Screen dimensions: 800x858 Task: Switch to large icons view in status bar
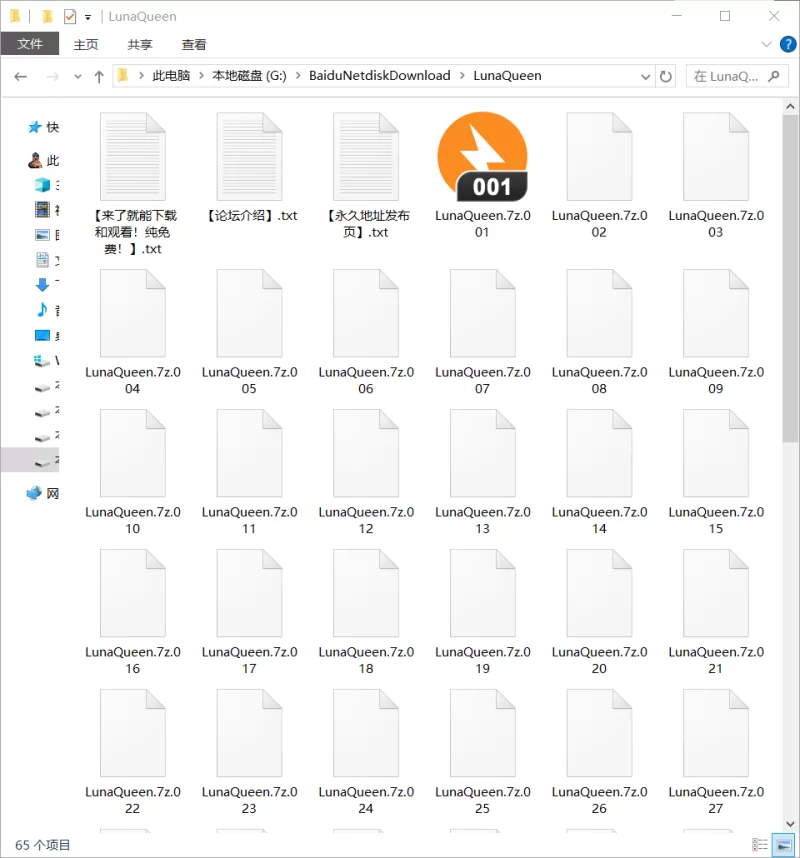point(782,845)
